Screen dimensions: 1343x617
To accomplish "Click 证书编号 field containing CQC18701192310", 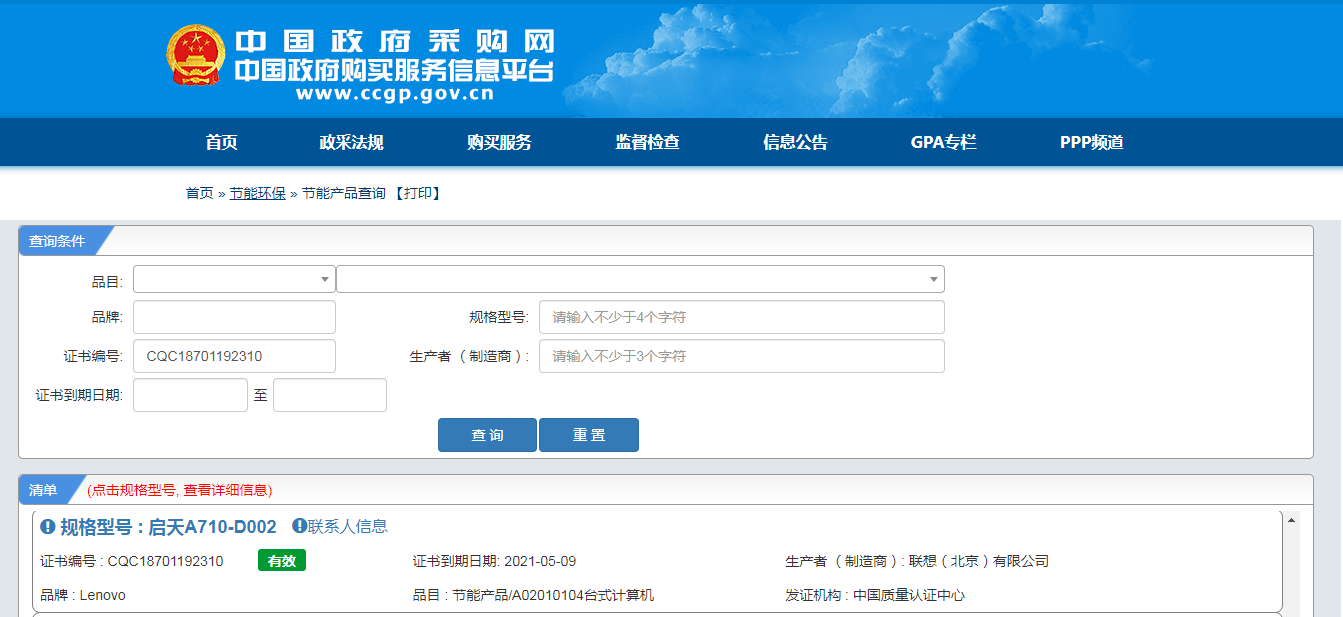I will tap(234, 356).
